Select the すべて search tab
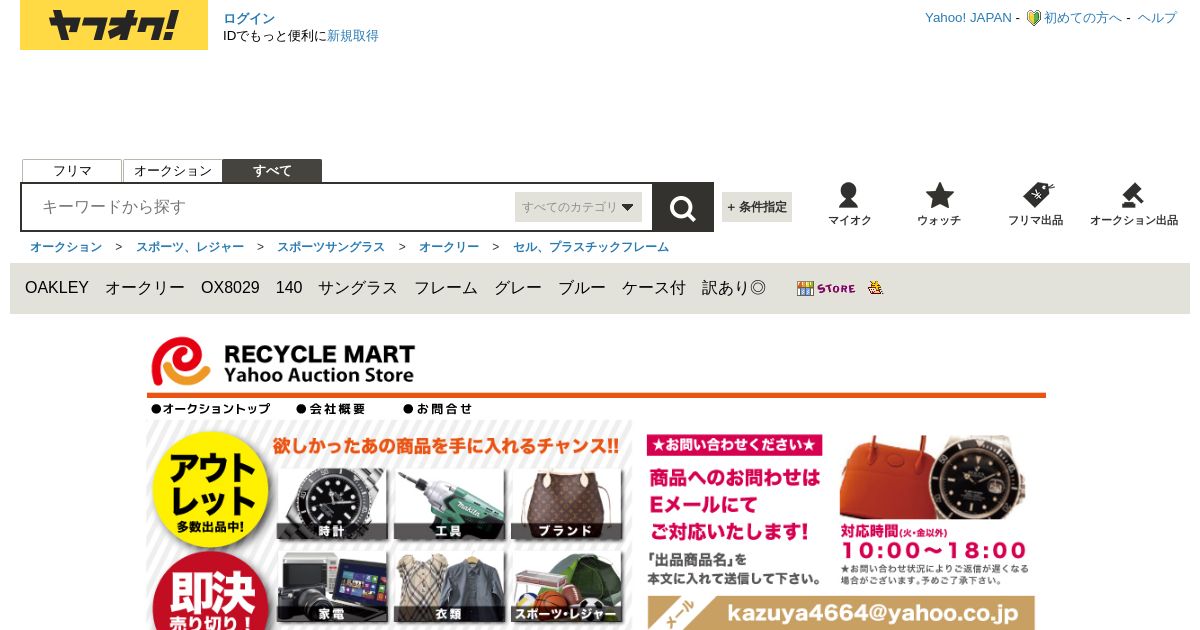1200x630 pixels. pyautogui.click(x=272, y=171)
